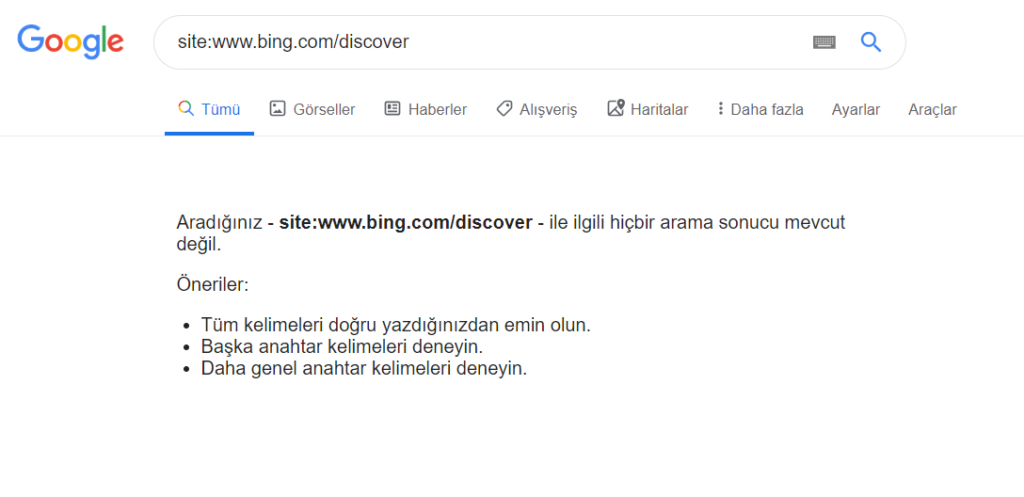Open the Haritalar tab
This screenshot has height=497, width=1024.
(647, 110)
